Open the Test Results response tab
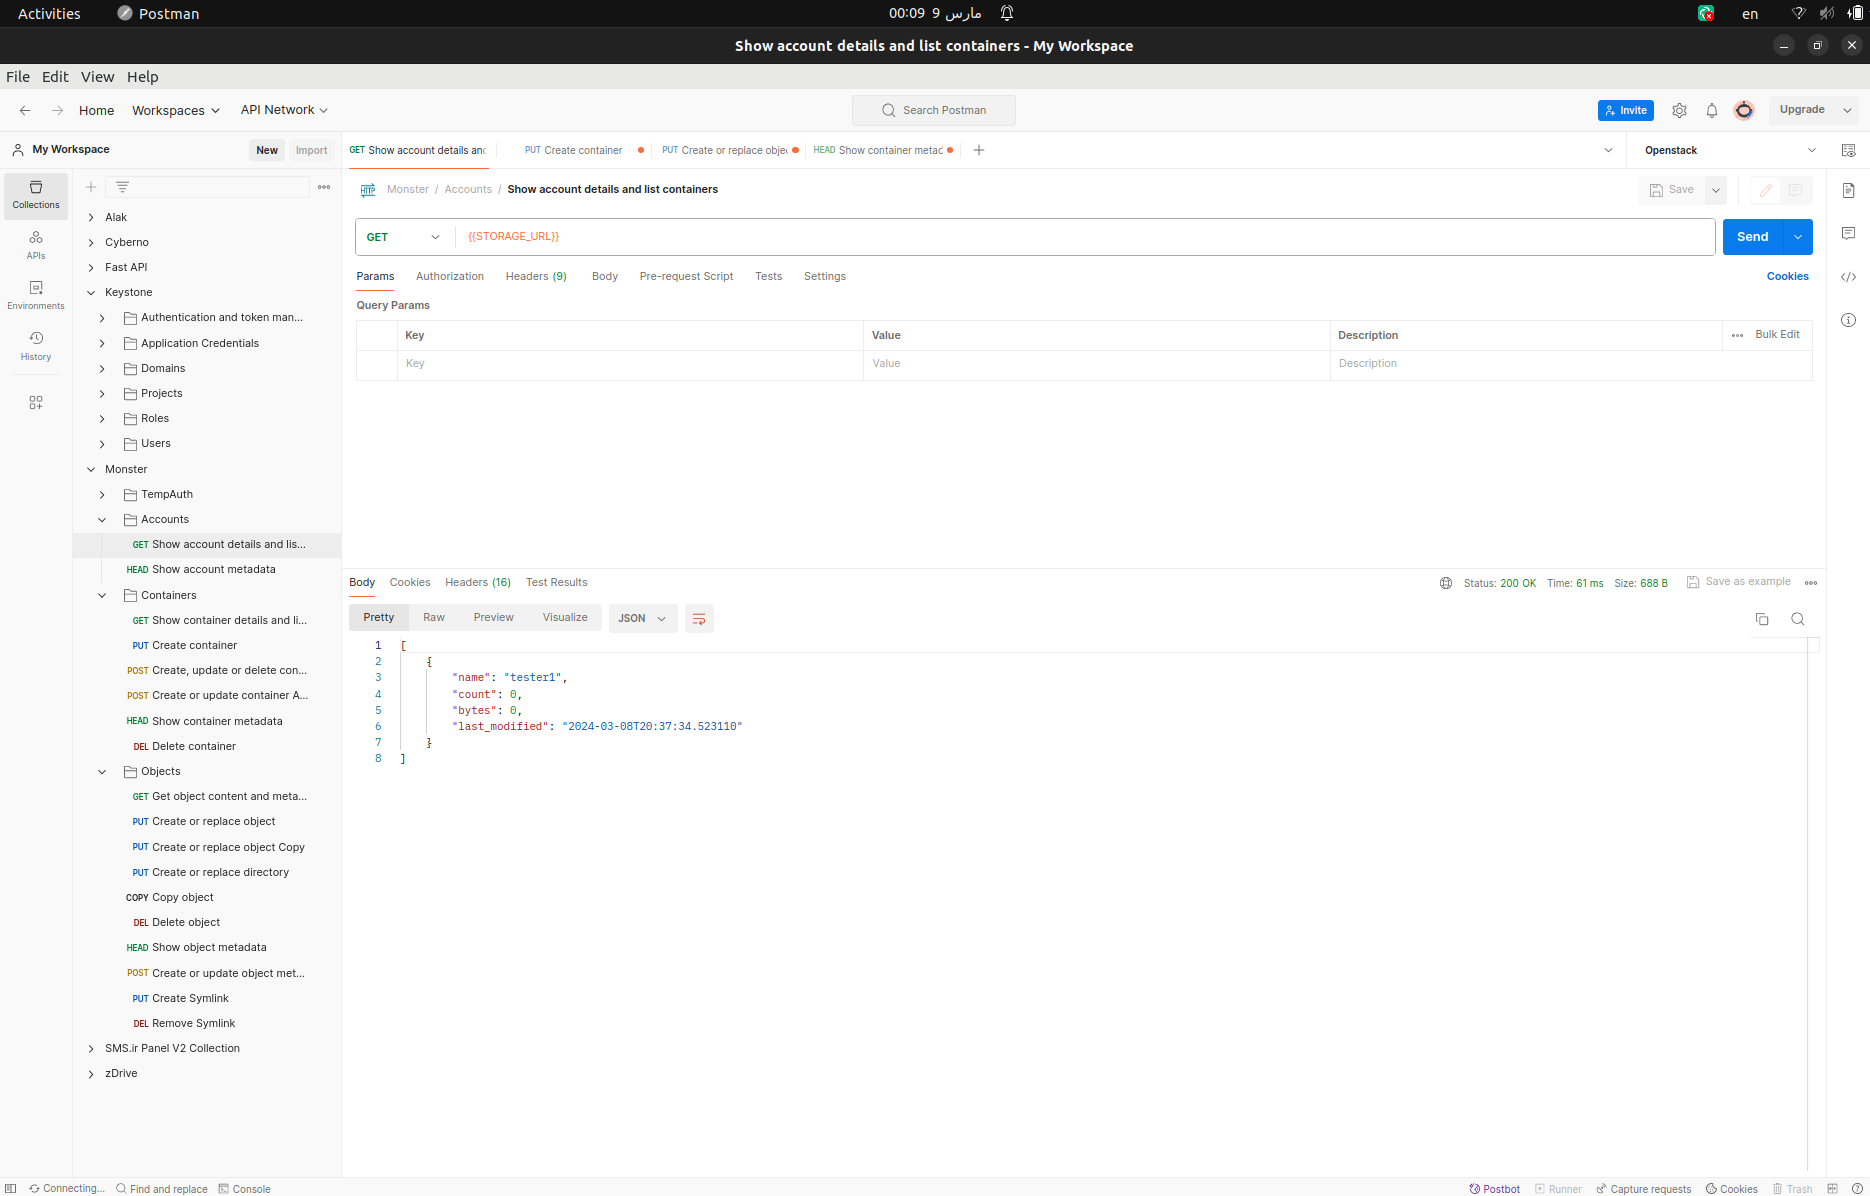 (x=557, y=582)
